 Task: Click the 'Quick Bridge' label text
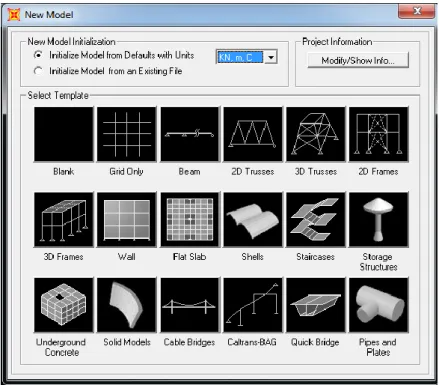315,342
